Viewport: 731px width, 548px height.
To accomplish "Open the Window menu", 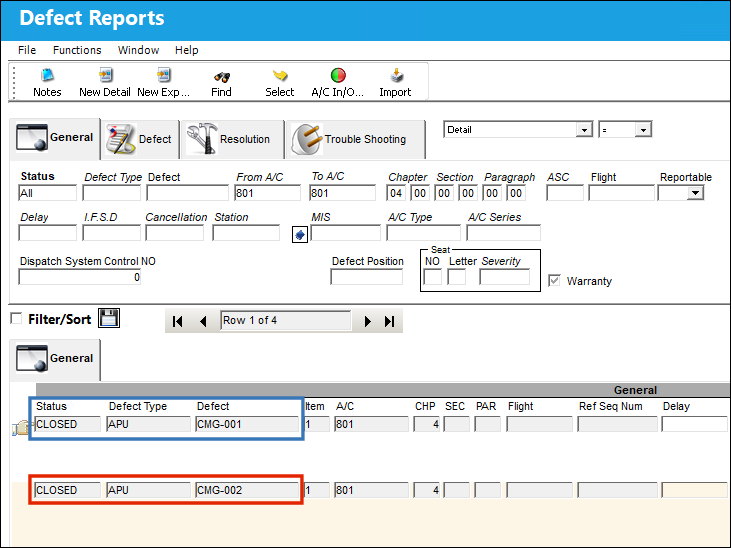I will click(138, 50).
